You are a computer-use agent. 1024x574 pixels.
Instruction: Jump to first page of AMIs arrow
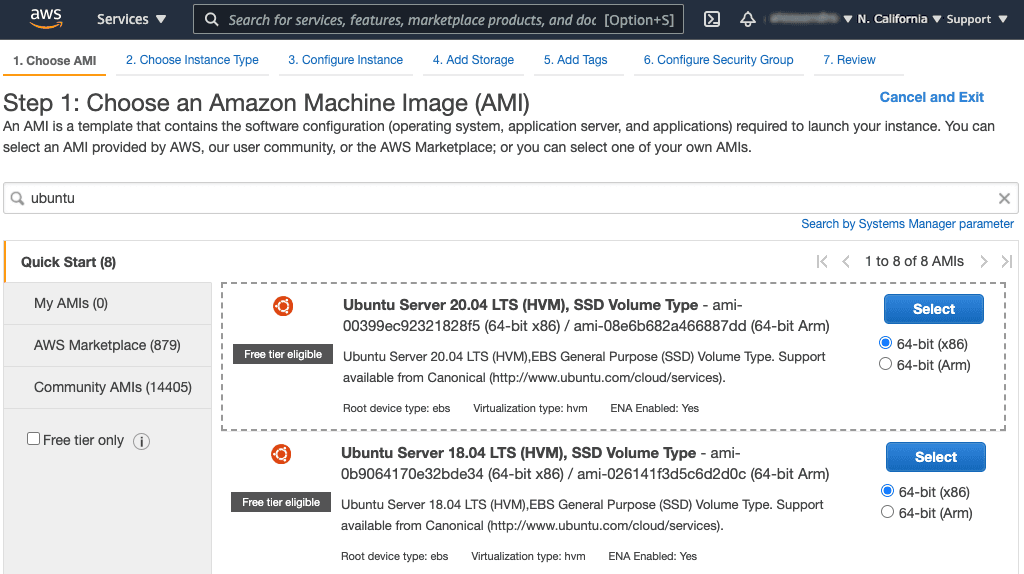pyautogui.click(x=822, y=261)
